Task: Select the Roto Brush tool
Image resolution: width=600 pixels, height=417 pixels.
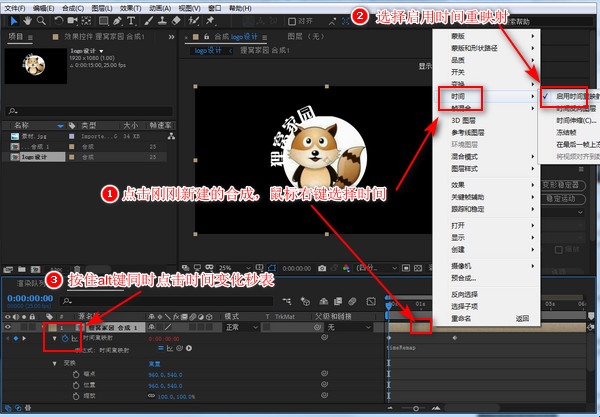Action: tap(194, 21)
